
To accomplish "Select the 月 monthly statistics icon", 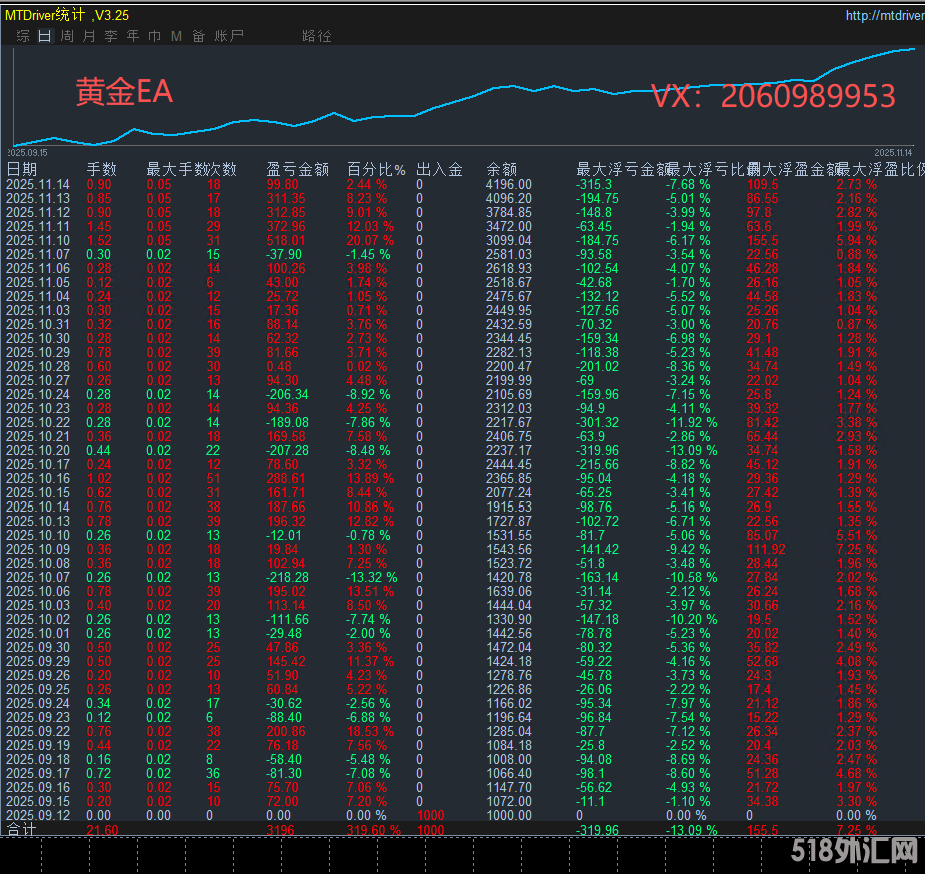I will (88, 35).
